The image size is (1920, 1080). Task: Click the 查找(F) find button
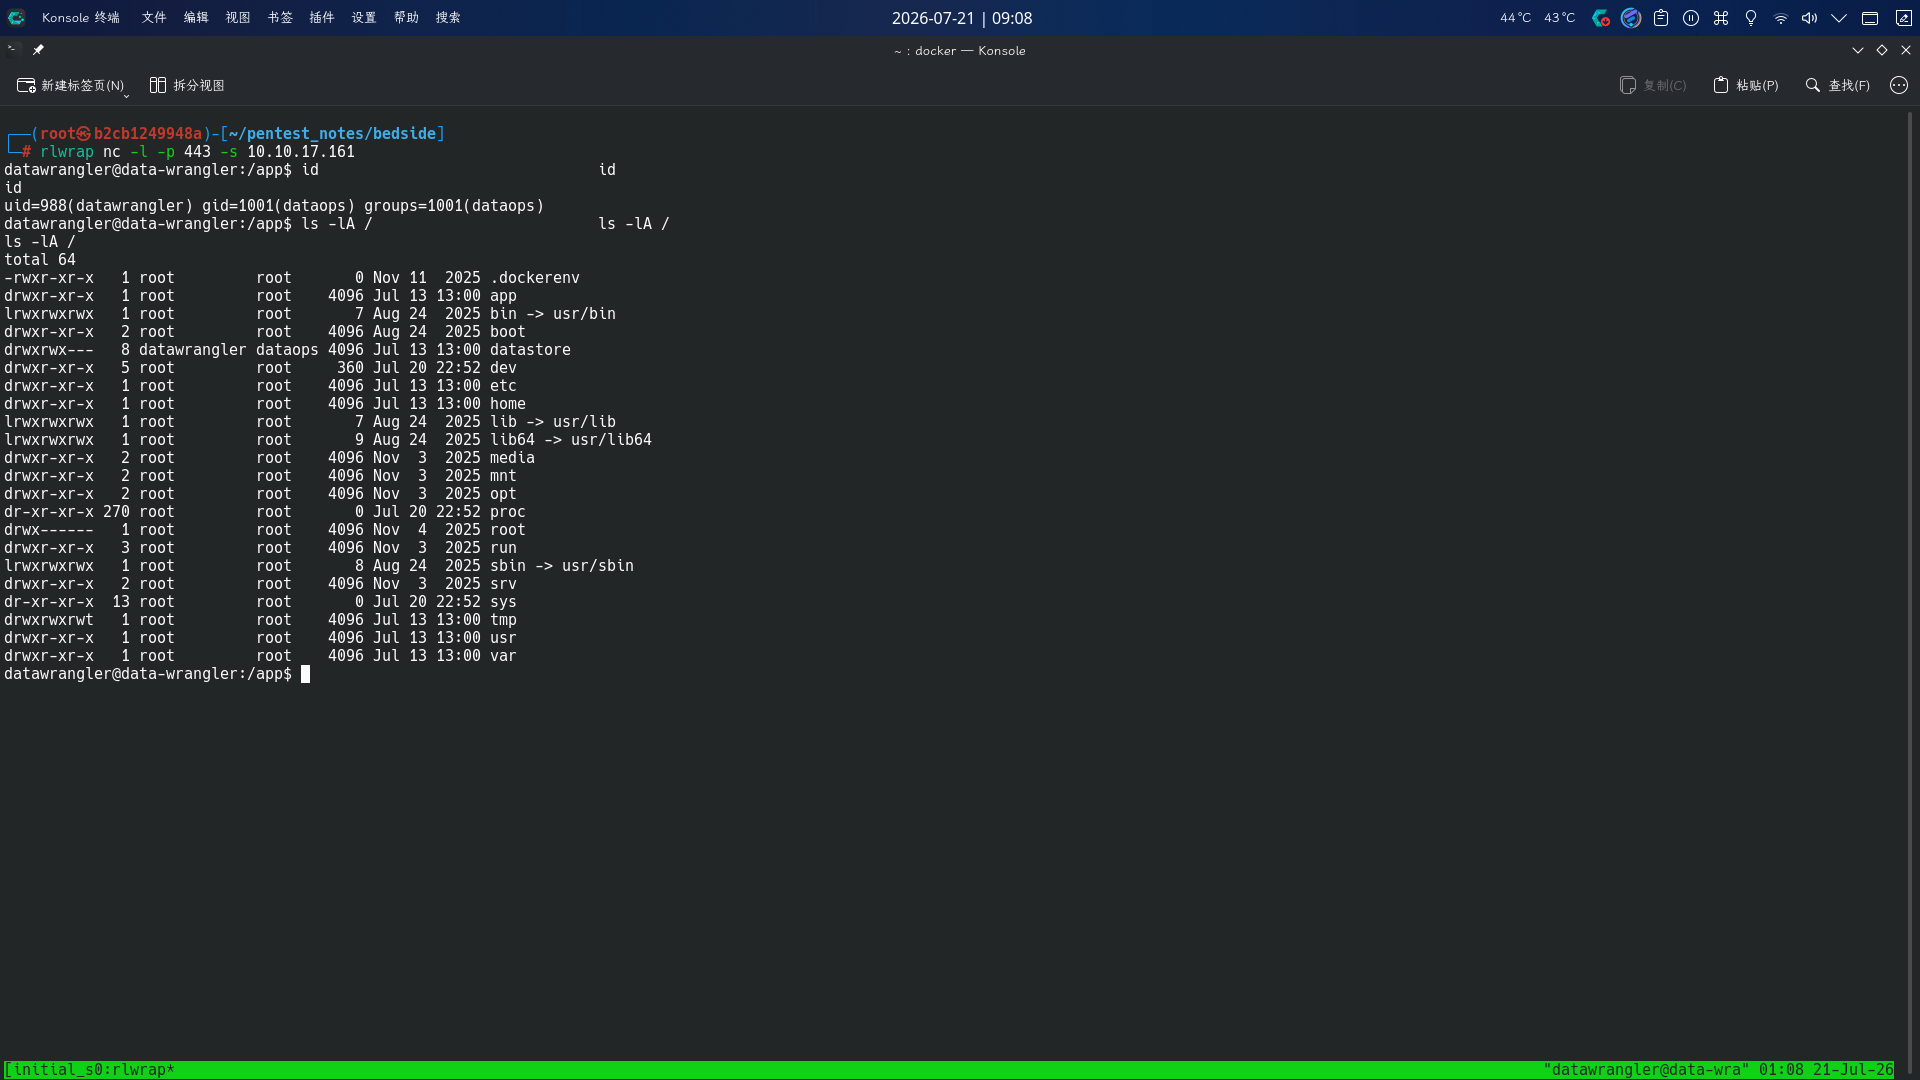coord(1838,86)
